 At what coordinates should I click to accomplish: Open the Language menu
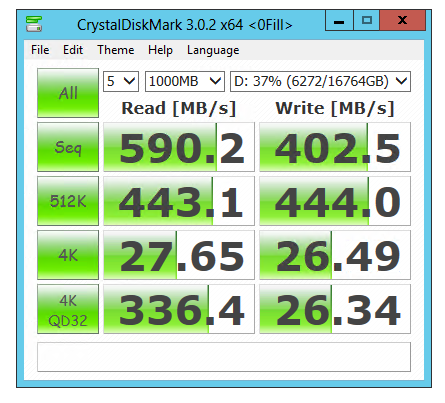213,50
